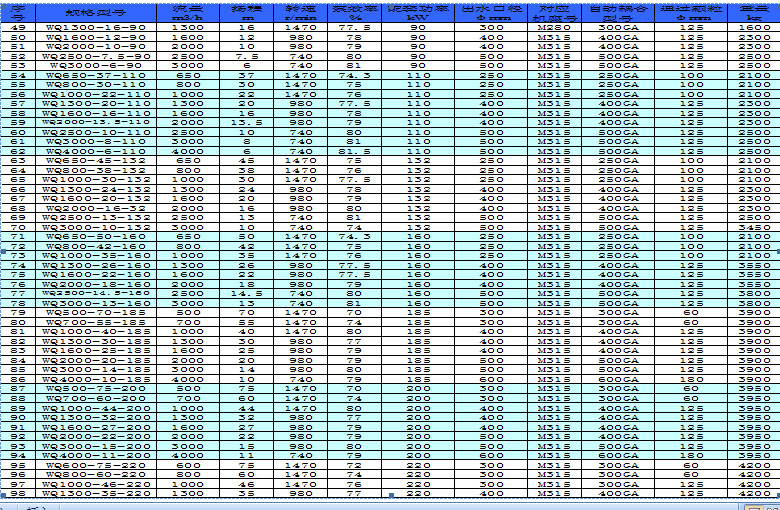Select model cell WQ3000-13-160
Viewport: 780px width, 510px height.
coord(96,303)
